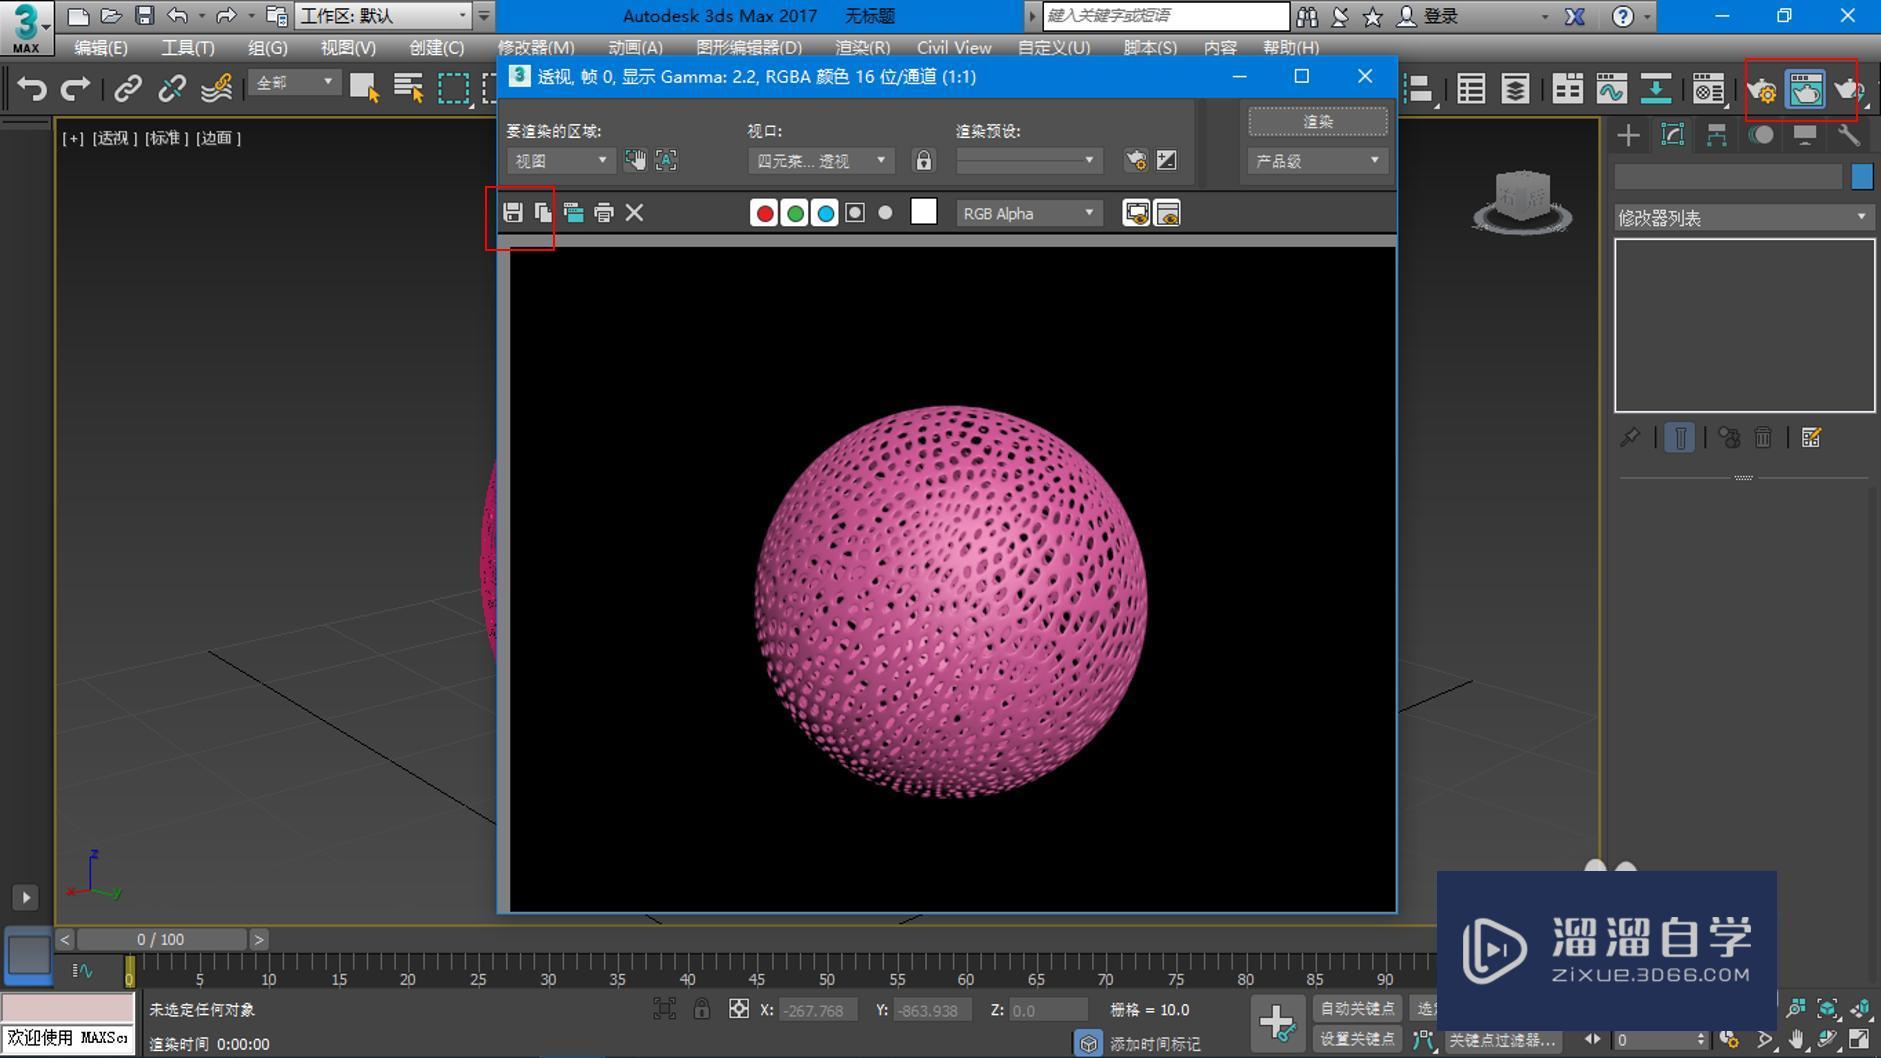1881x1058 pixels.
Task: Toggle the blue channel display
Action: coord(825,213)
